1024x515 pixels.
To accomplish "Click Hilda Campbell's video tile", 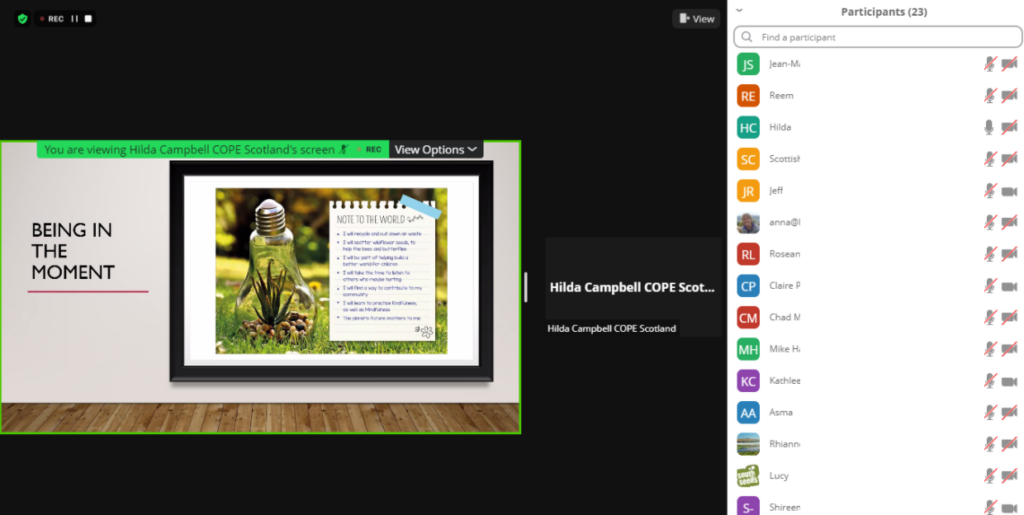I will [x=633, y=287].
